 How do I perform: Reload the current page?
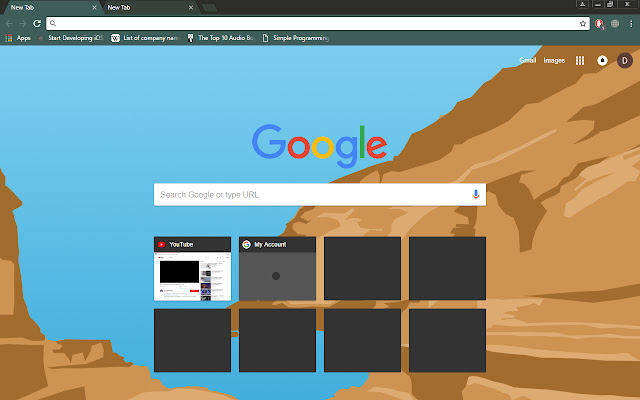[37, 24]
